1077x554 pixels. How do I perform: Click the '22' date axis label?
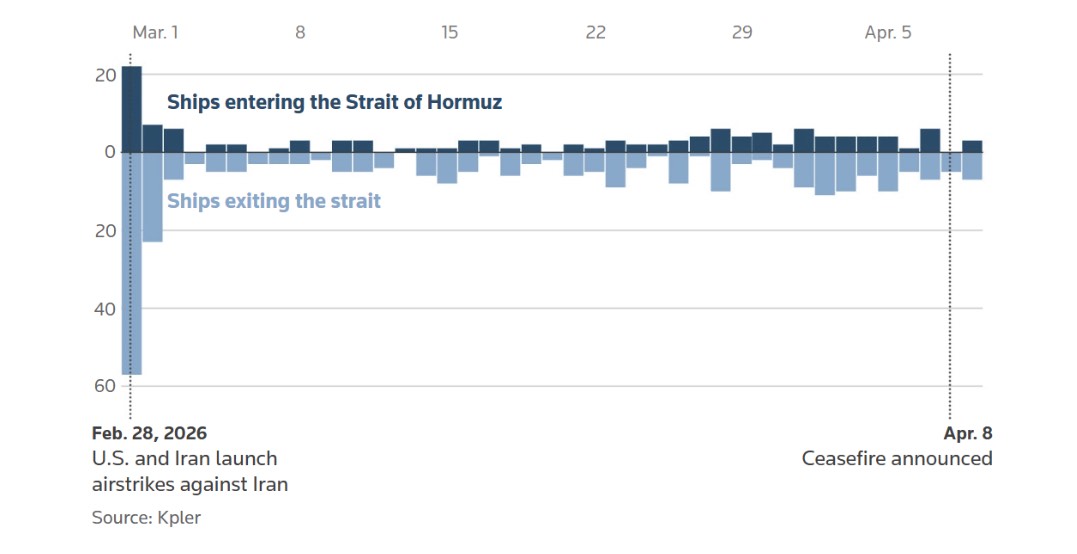(x=596, y=33)
